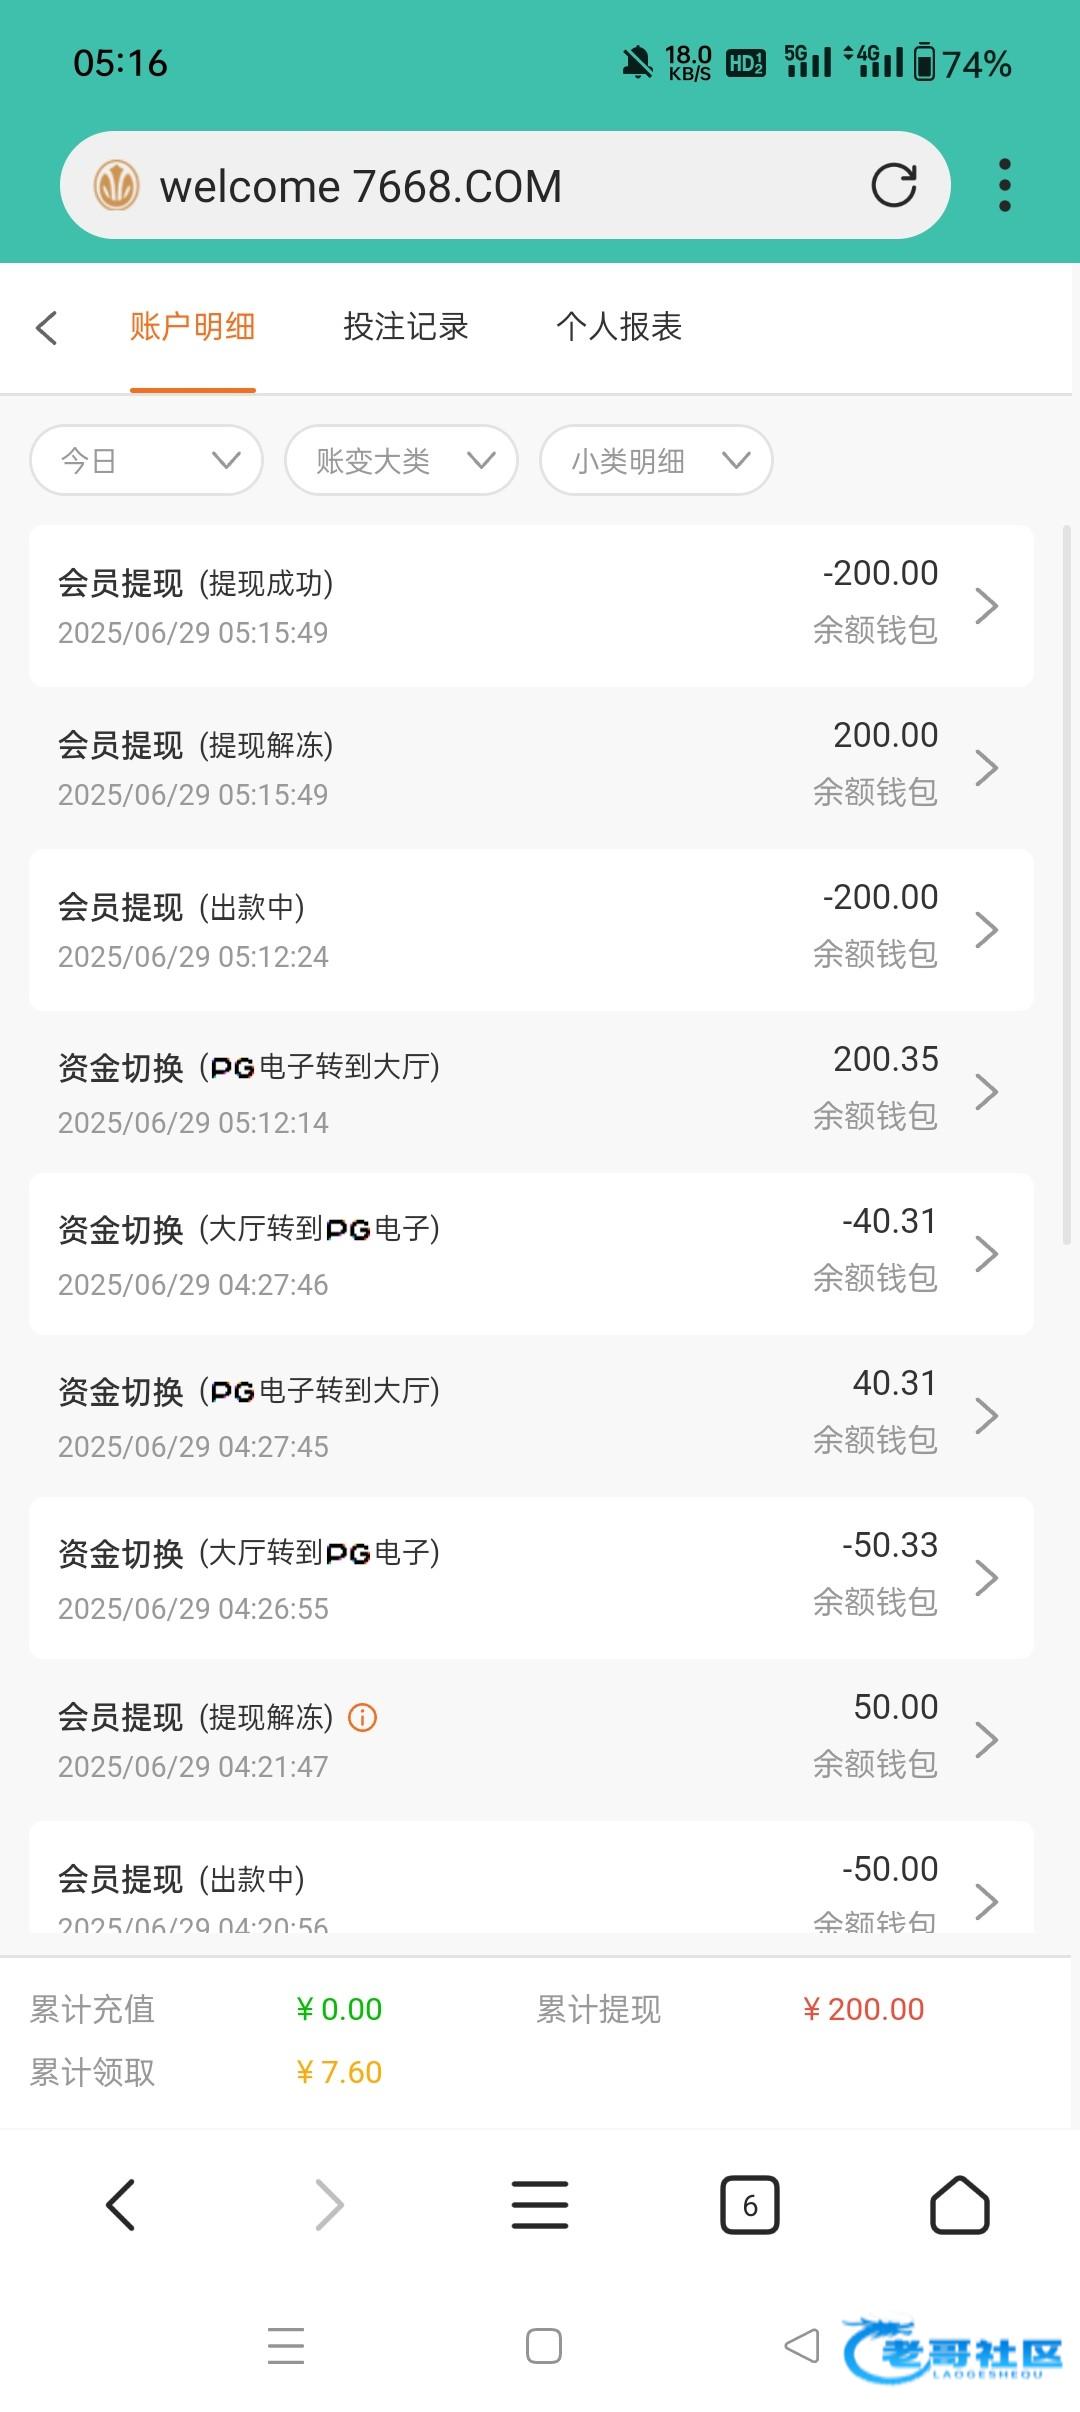Open the 提现成功 -200.00 record details
The width and height of the screenshot is (1080, 2412).
click(531, 606)
